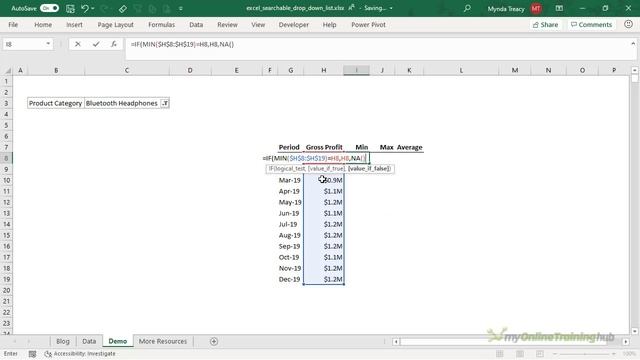Select column H header
This screenshot has width=640, height=360.
(324, 71)
